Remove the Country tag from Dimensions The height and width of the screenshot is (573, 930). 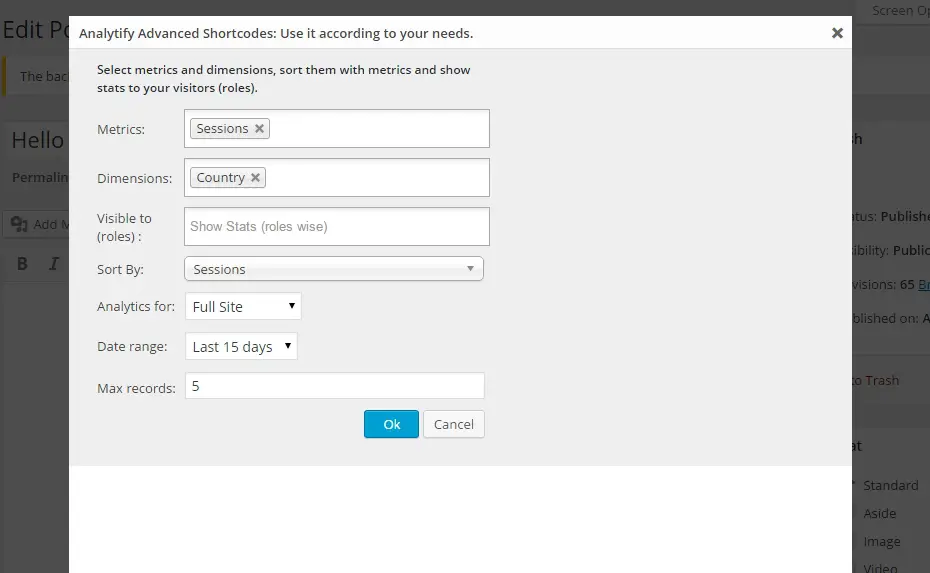pyautogui.click(x=255, y=177)
